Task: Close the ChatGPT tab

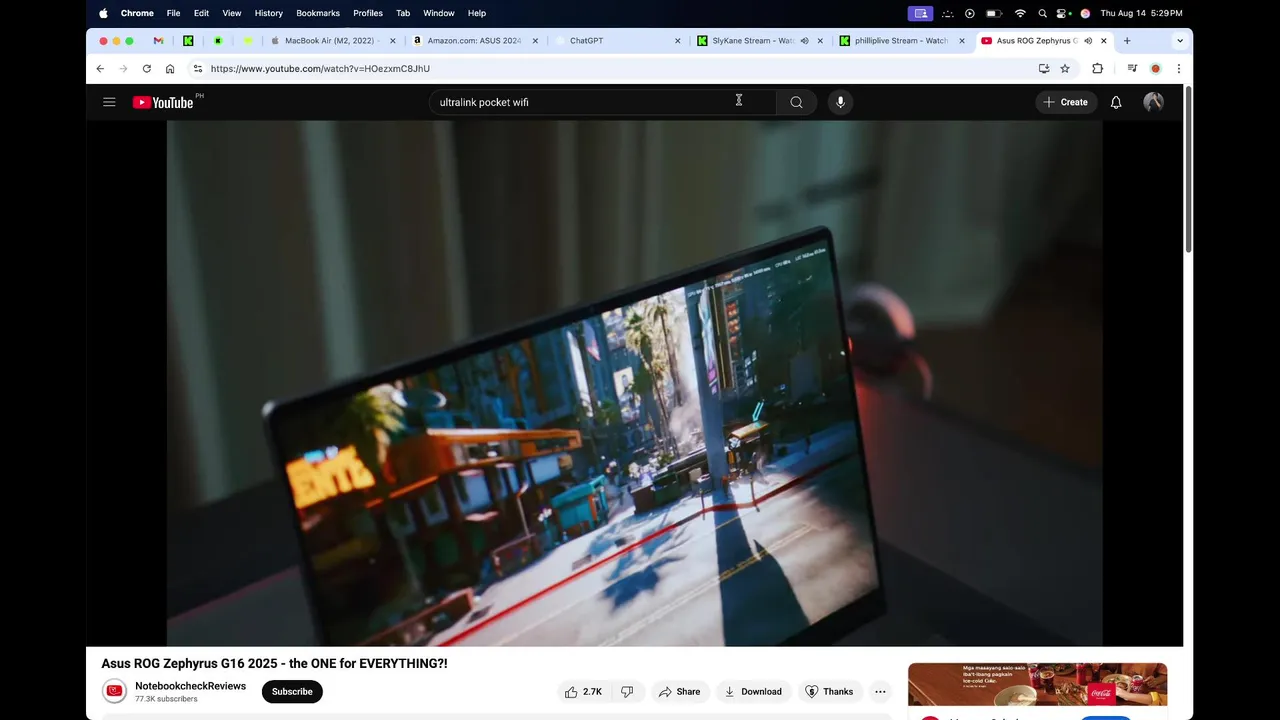Action: pos(677,41)
